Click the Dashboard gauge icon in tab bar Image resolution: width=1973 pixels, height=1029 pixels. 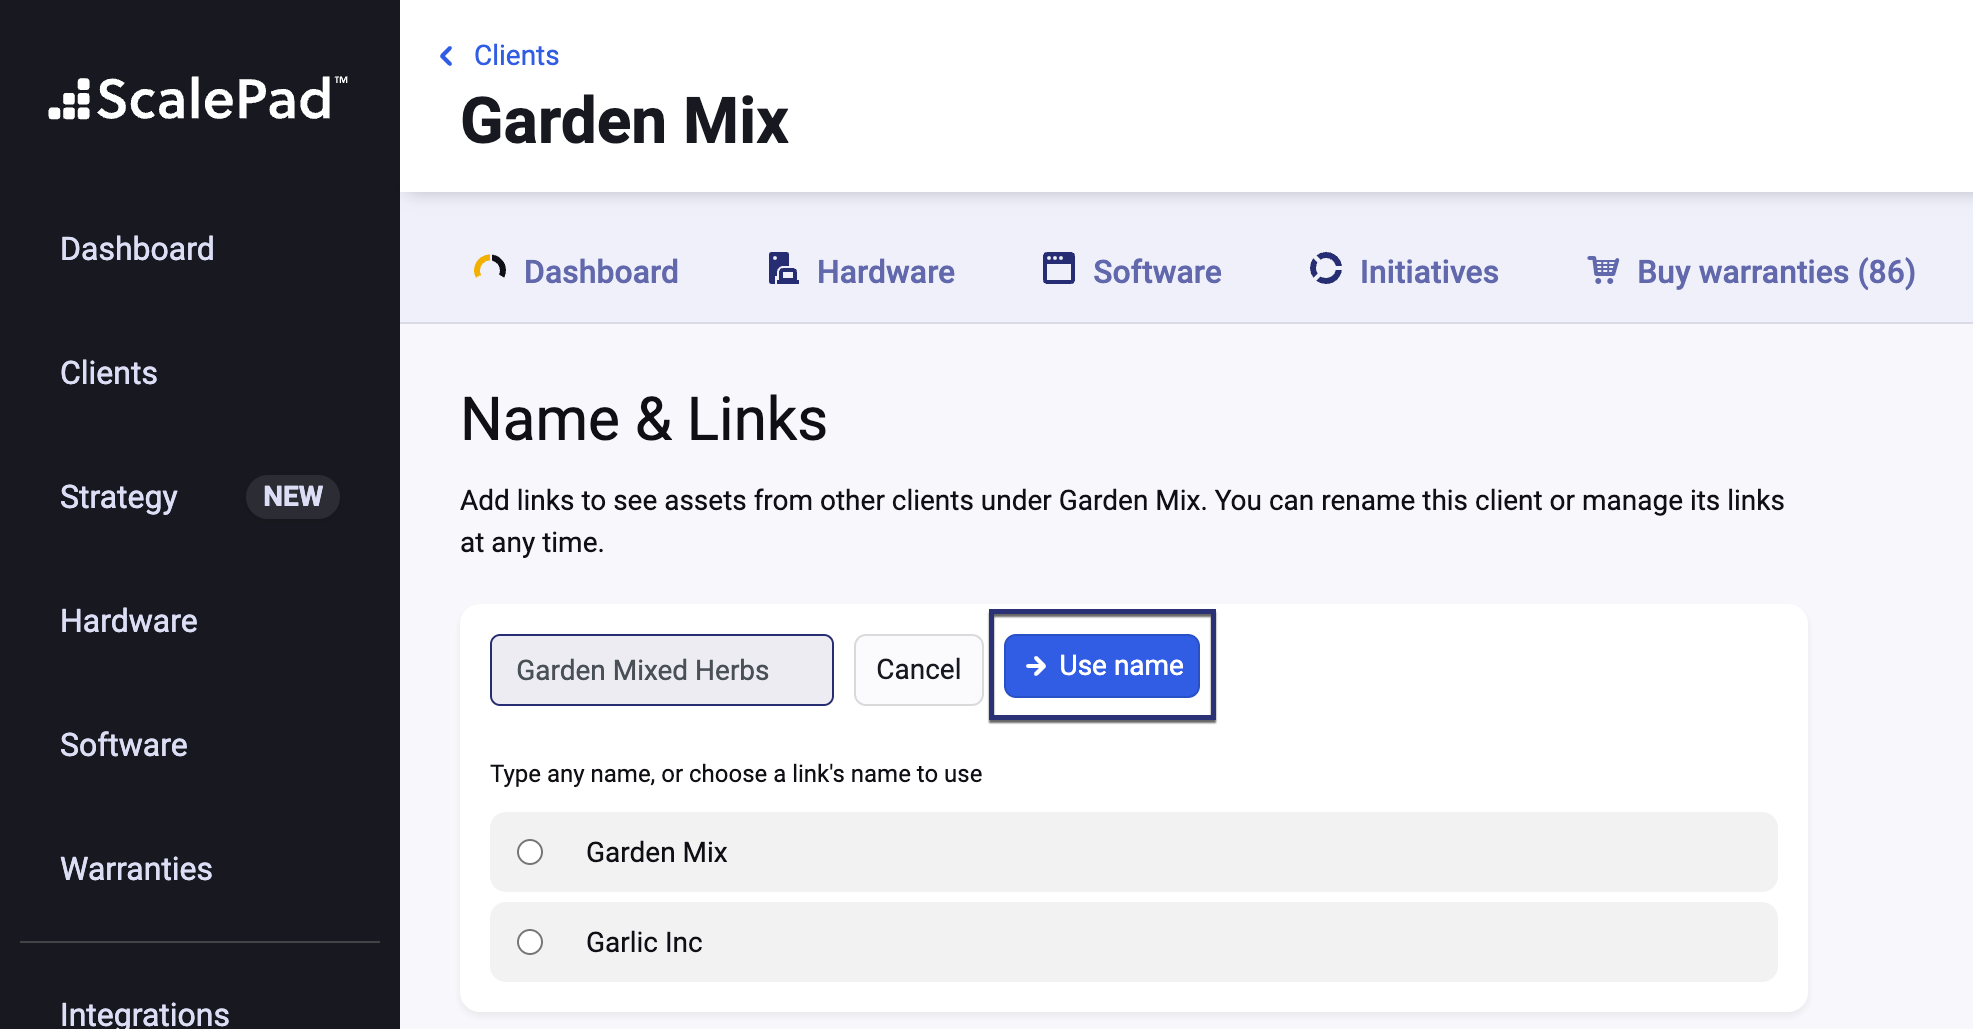[490, 268]
